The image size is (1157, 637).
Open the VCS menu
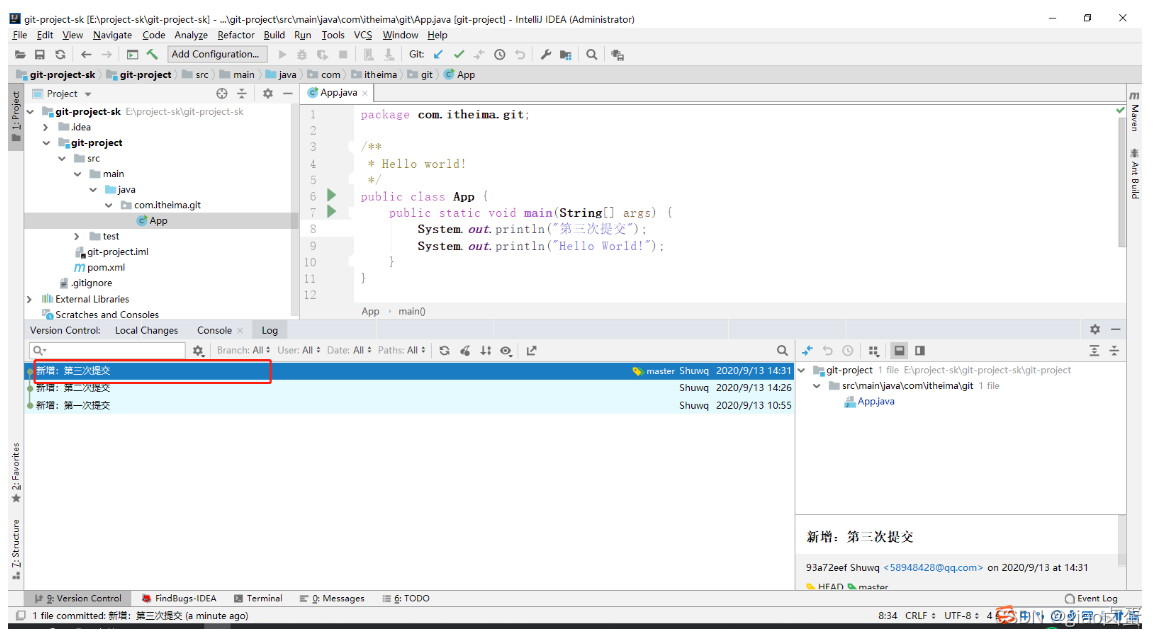tap(363, 35)
